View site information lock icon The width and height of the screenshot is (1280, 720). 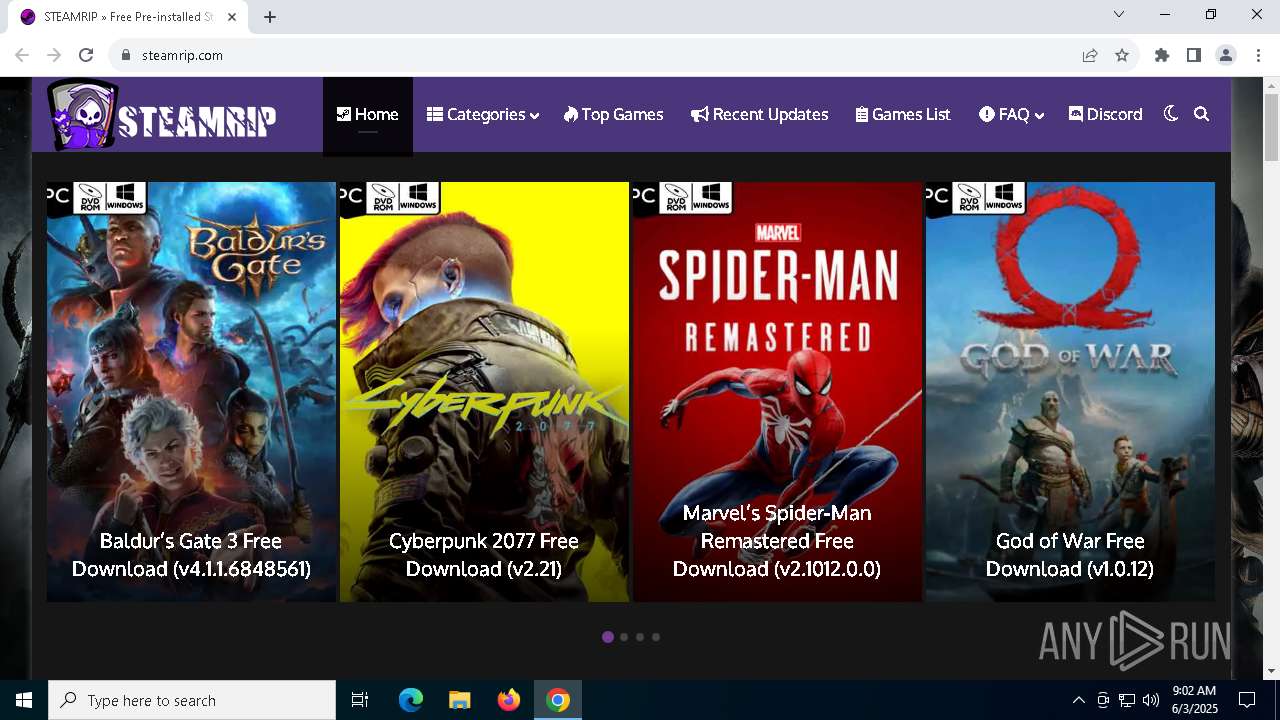click(x=126, y=55)
